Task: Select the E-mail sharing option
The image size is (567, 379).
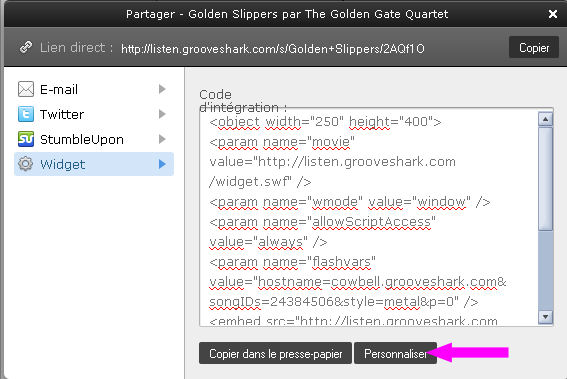Action: point(94,89)
